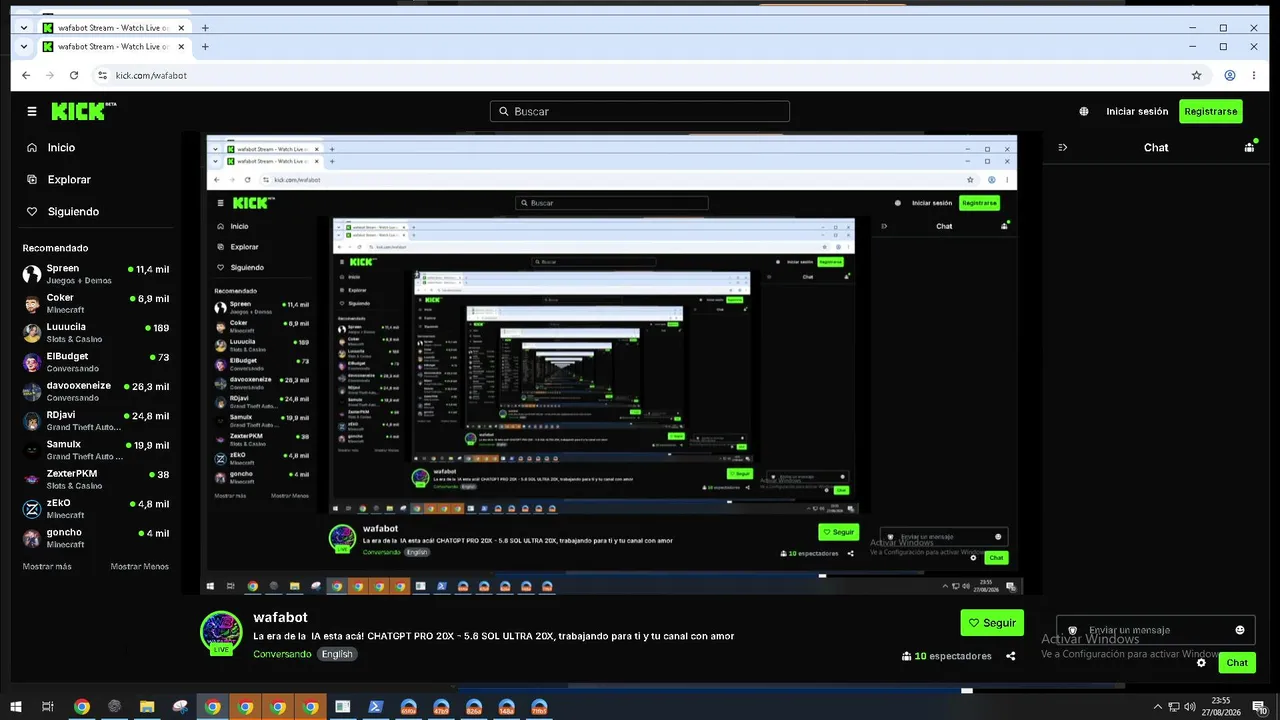Click the main Iniciar sesión link
Image resolution: width=1280 pixels, height=720 pixels.
point(1137,111)
